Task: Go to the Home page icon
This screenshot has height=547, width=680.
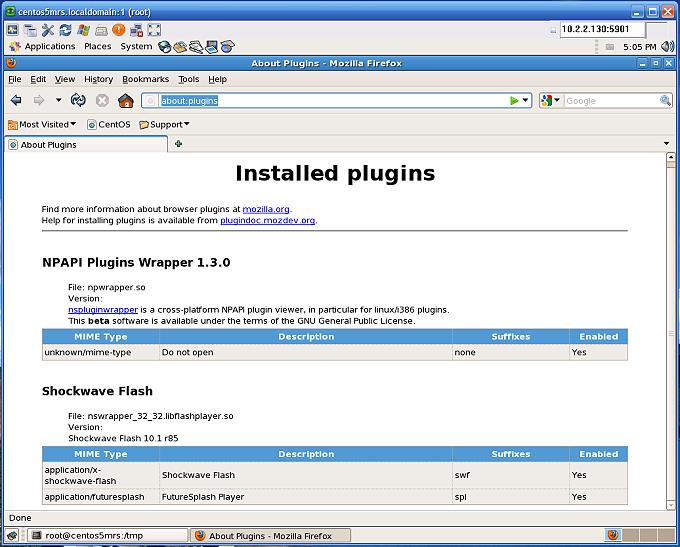Action: point(126,100)
